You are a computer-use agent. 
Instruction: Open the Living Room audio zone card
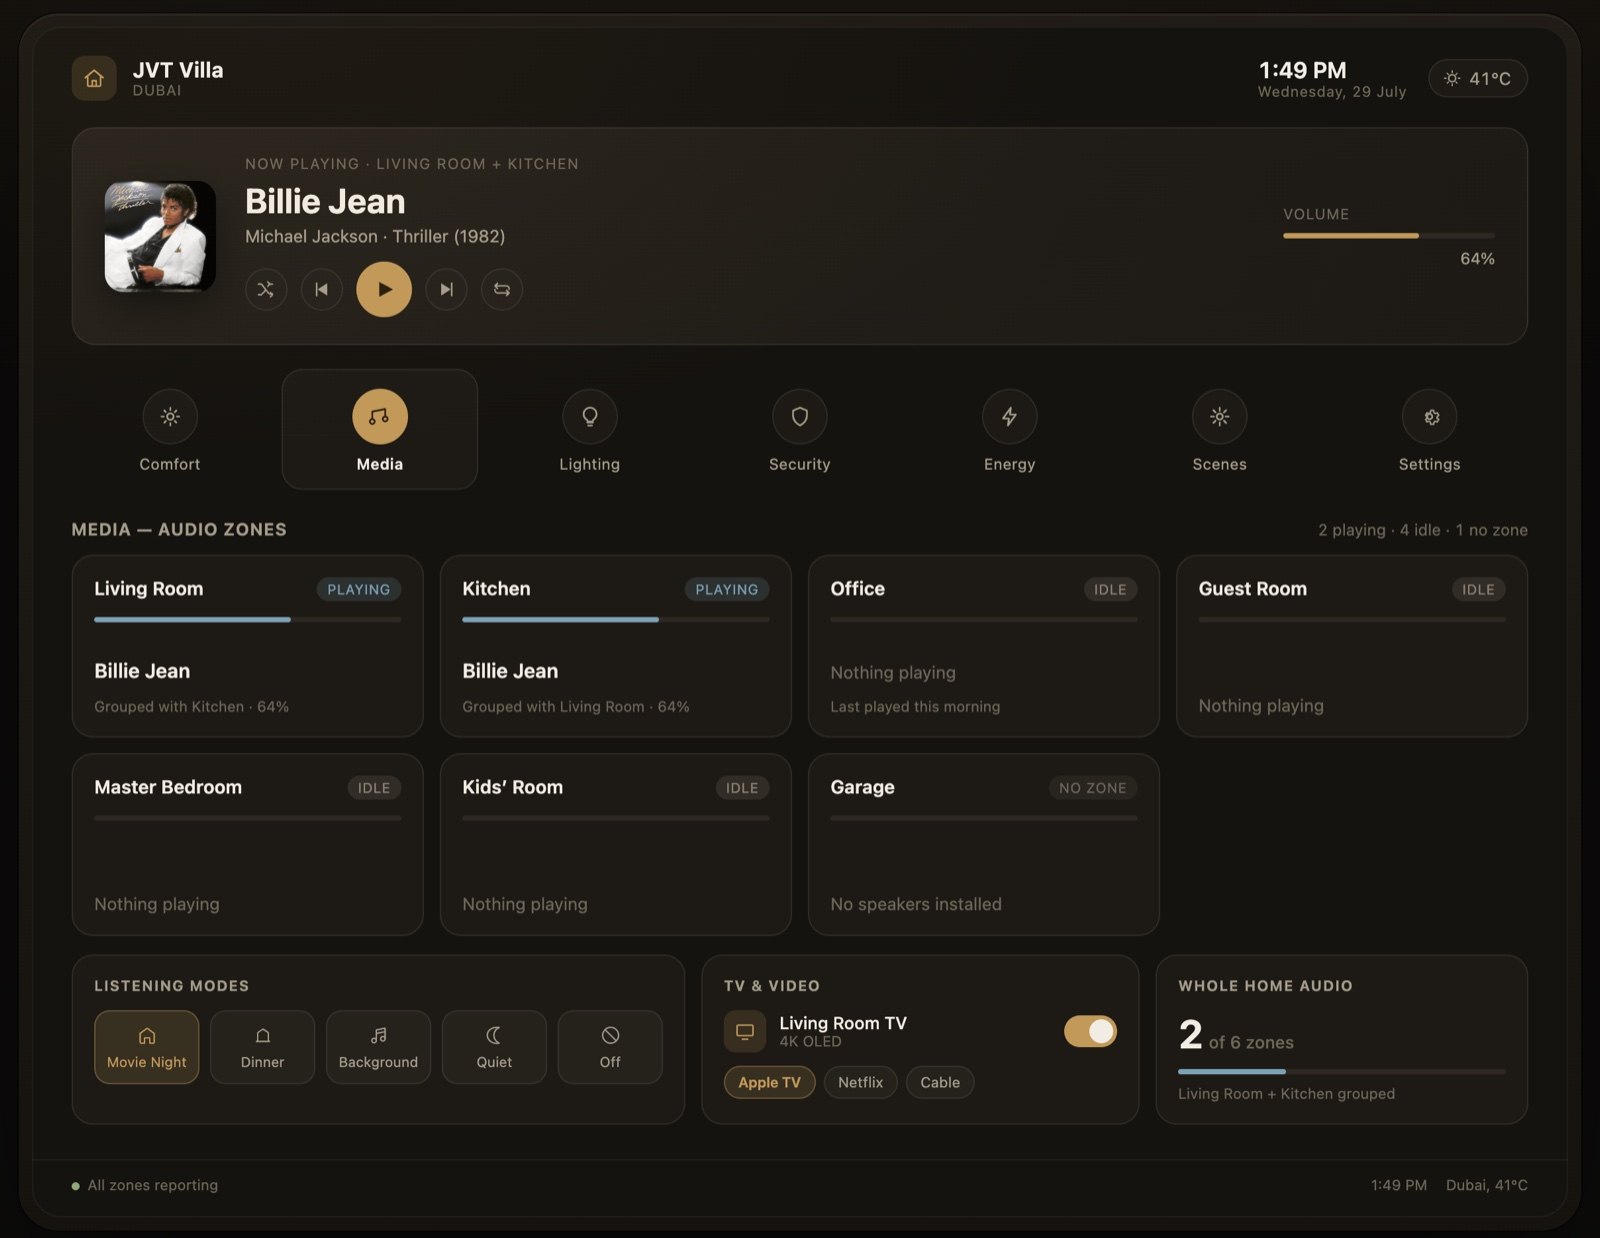coord(248,646)
